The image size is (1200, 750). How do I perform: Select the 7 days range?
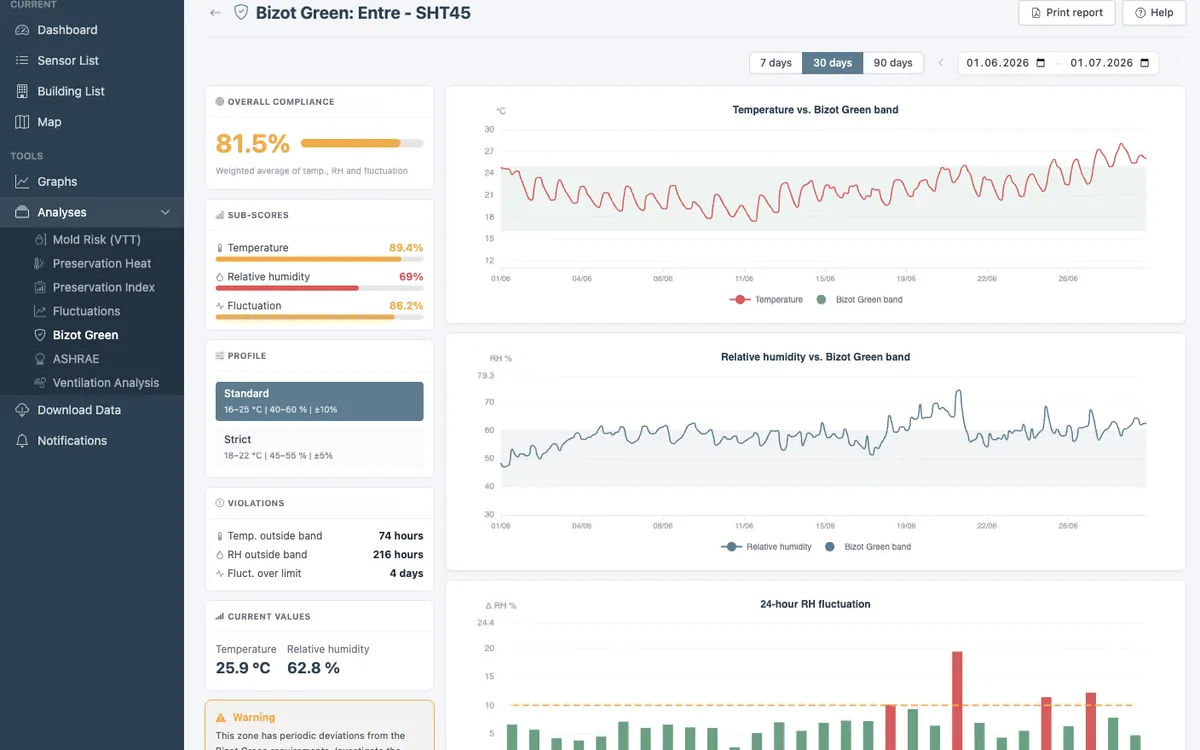tap(776, 63)
